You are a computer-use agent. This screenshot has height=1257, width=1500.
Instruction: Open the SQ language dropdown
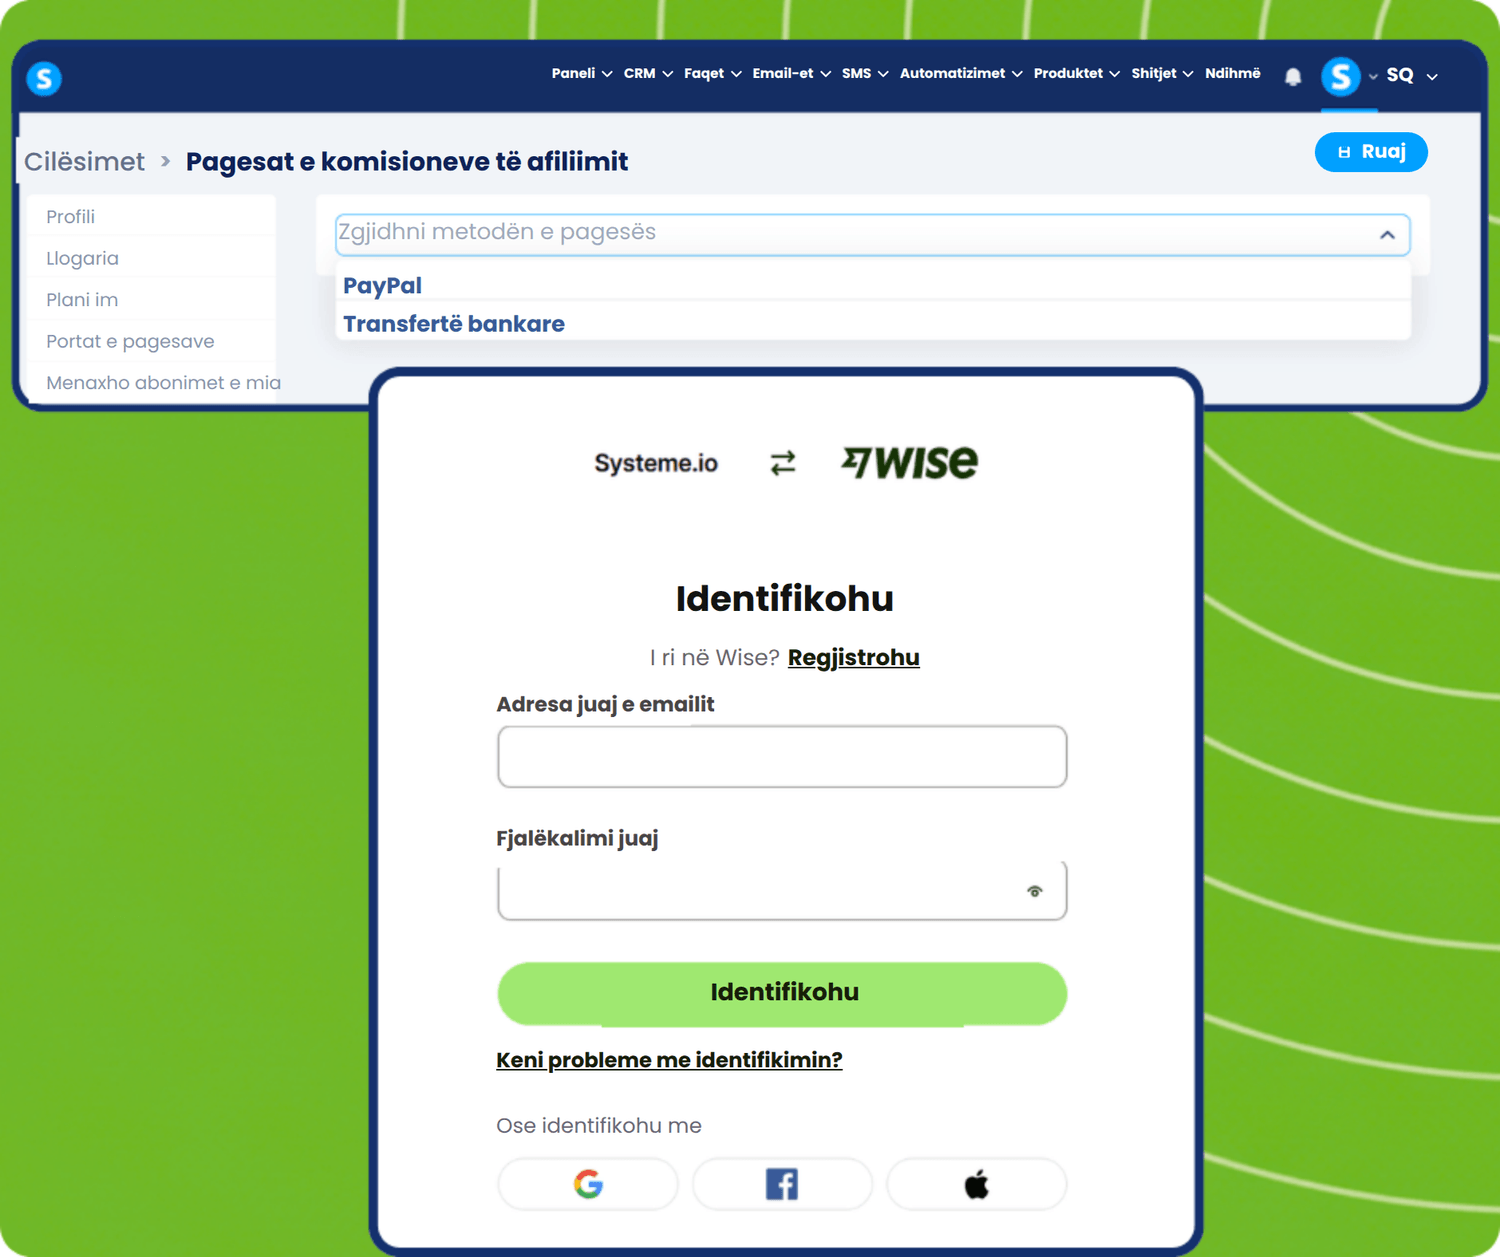click(x=1412, y=76)
